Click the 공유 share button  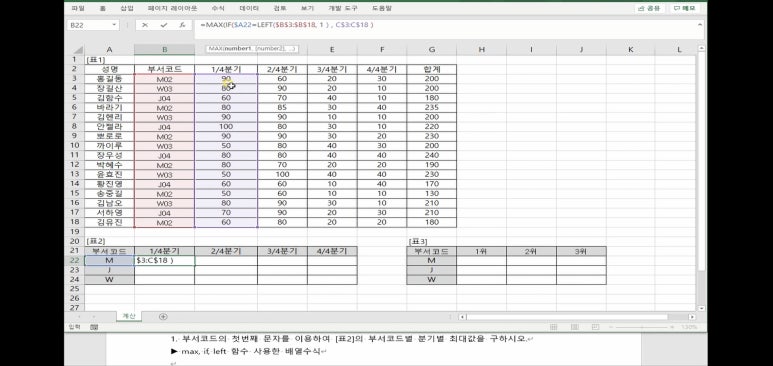pos(650,8)
